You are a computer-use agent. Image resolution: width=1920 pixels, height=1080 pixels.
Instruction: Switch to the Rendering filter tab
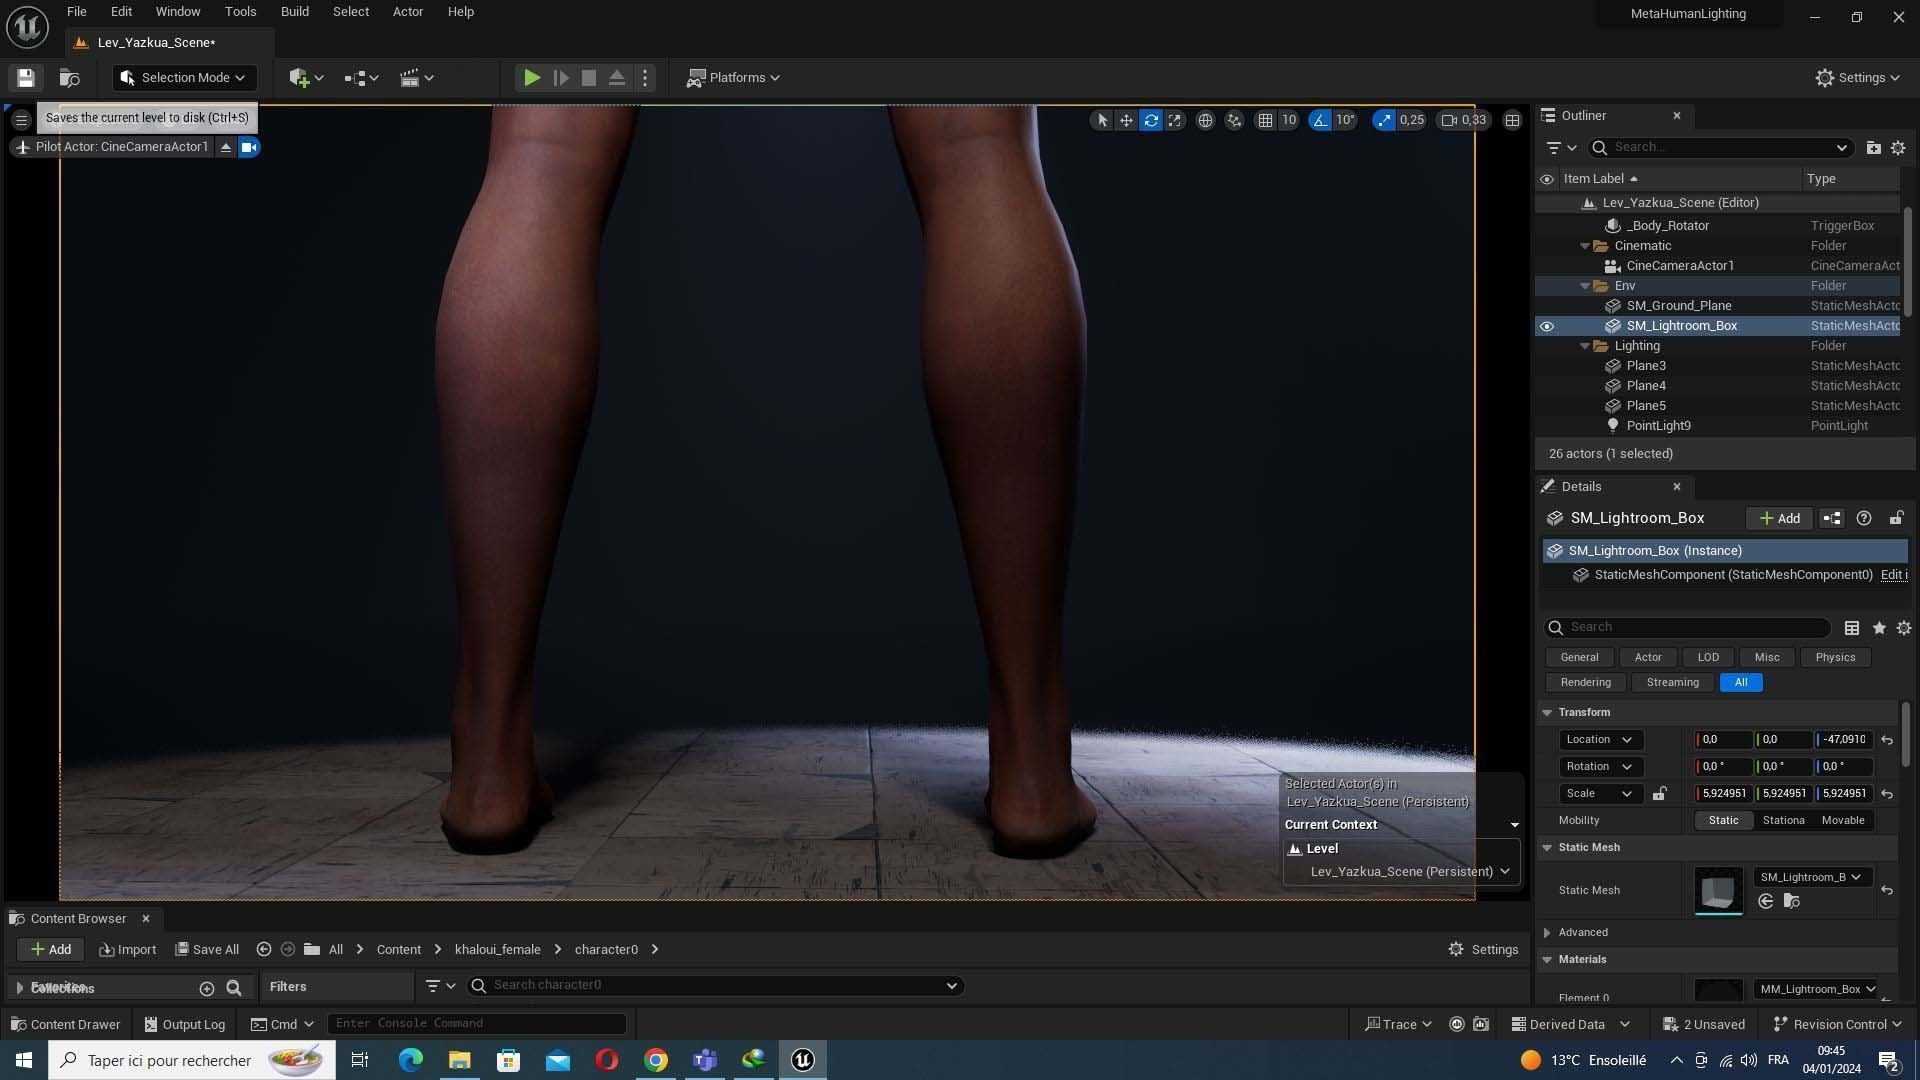(x=1585, y=682)
